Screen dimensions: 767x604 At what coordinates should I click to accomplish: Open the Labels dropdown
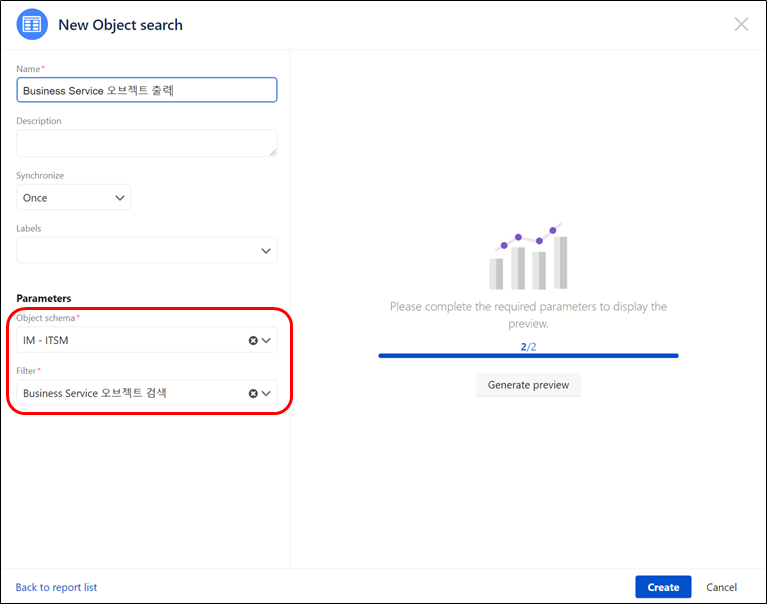(x=147, y=250)
